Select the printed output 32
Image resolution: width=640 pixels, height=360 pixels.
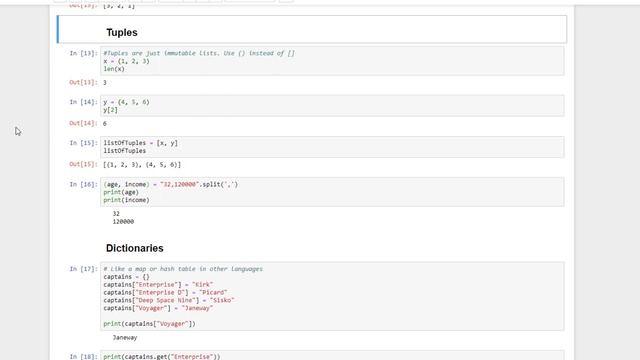point(116,214)
